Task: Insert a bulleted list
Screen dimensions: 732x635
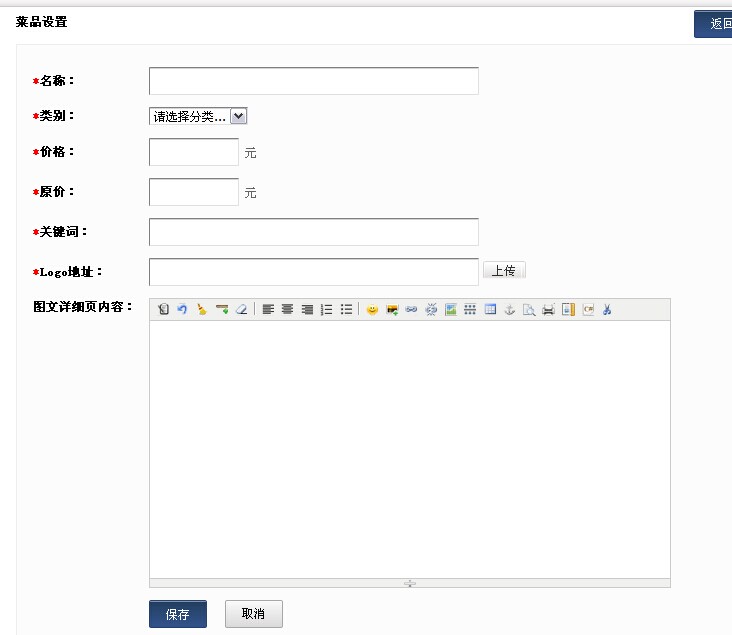Action: (x=346, y=310)
